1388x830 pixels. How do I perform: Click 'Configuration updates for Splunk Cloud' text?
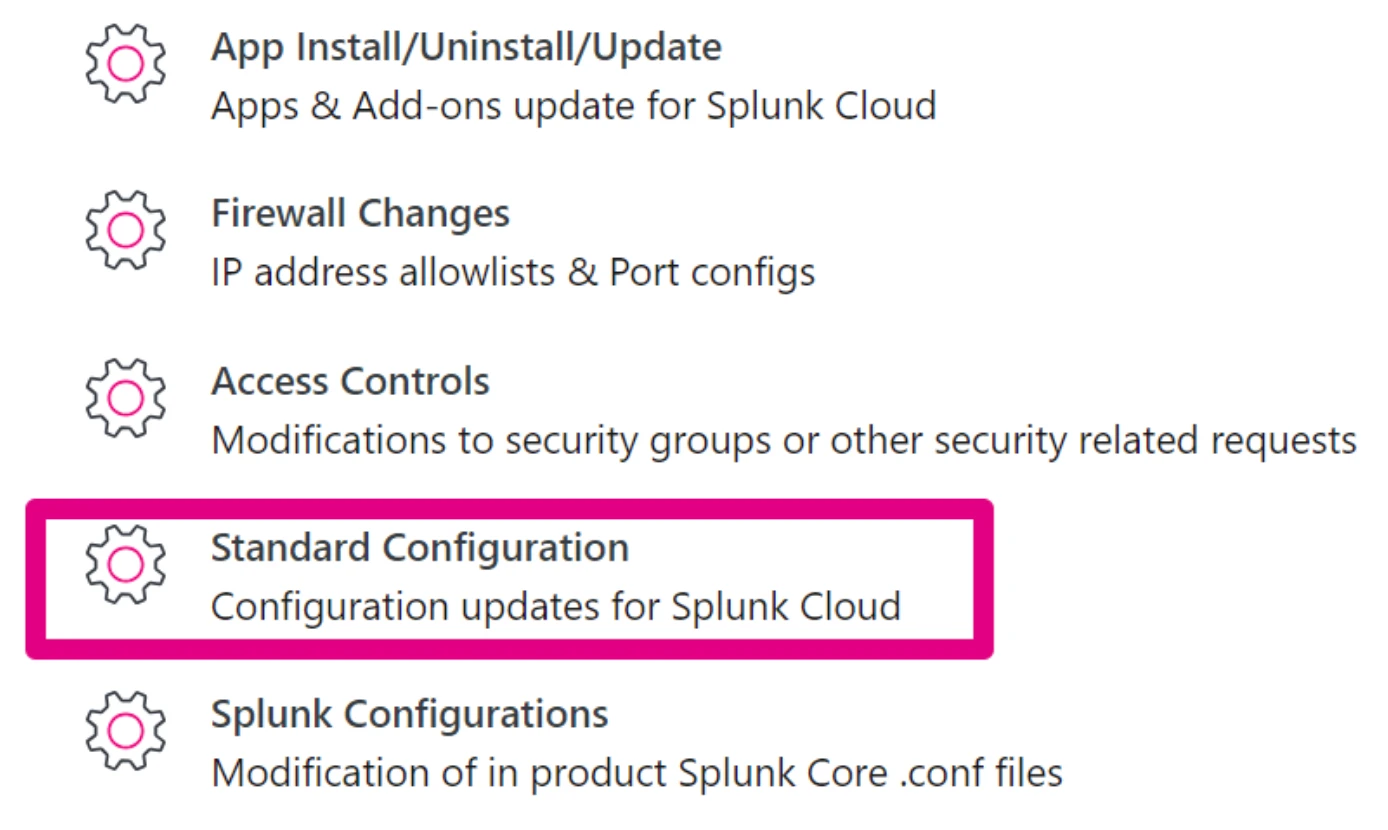555,606
